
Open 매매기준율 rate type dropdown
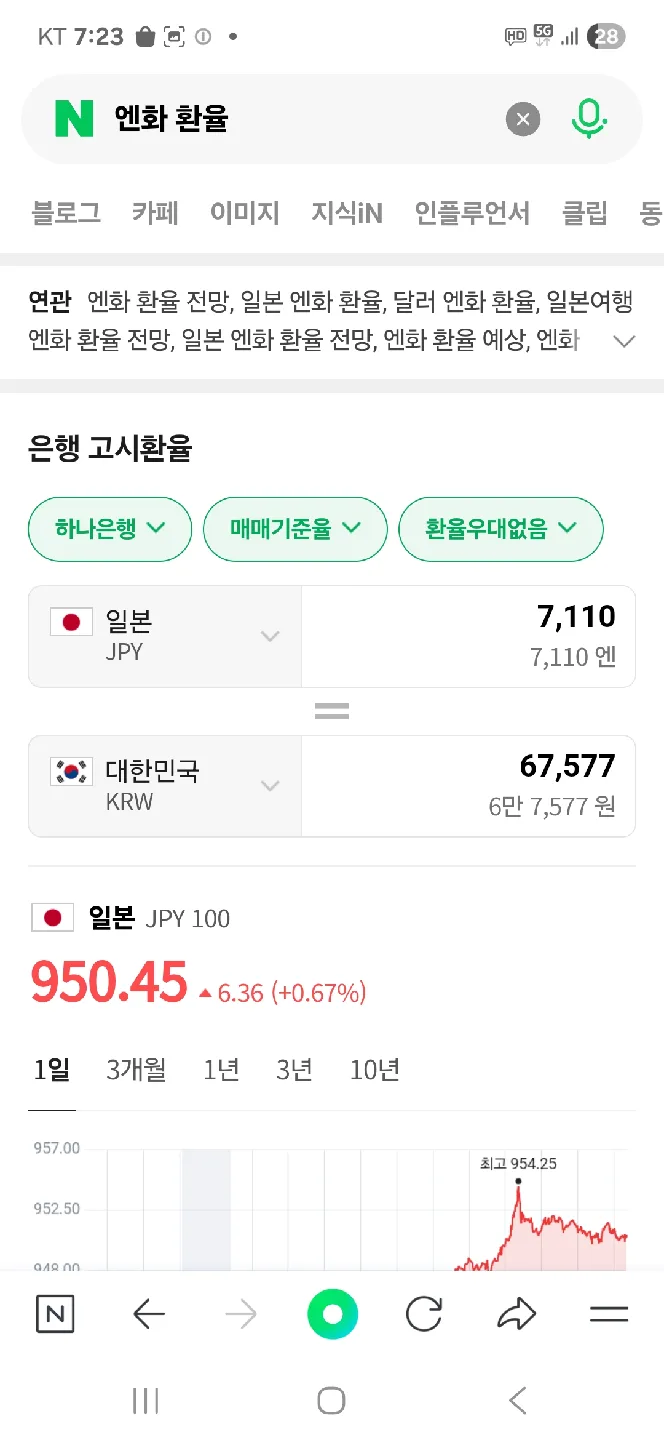(x=295, y=529)
